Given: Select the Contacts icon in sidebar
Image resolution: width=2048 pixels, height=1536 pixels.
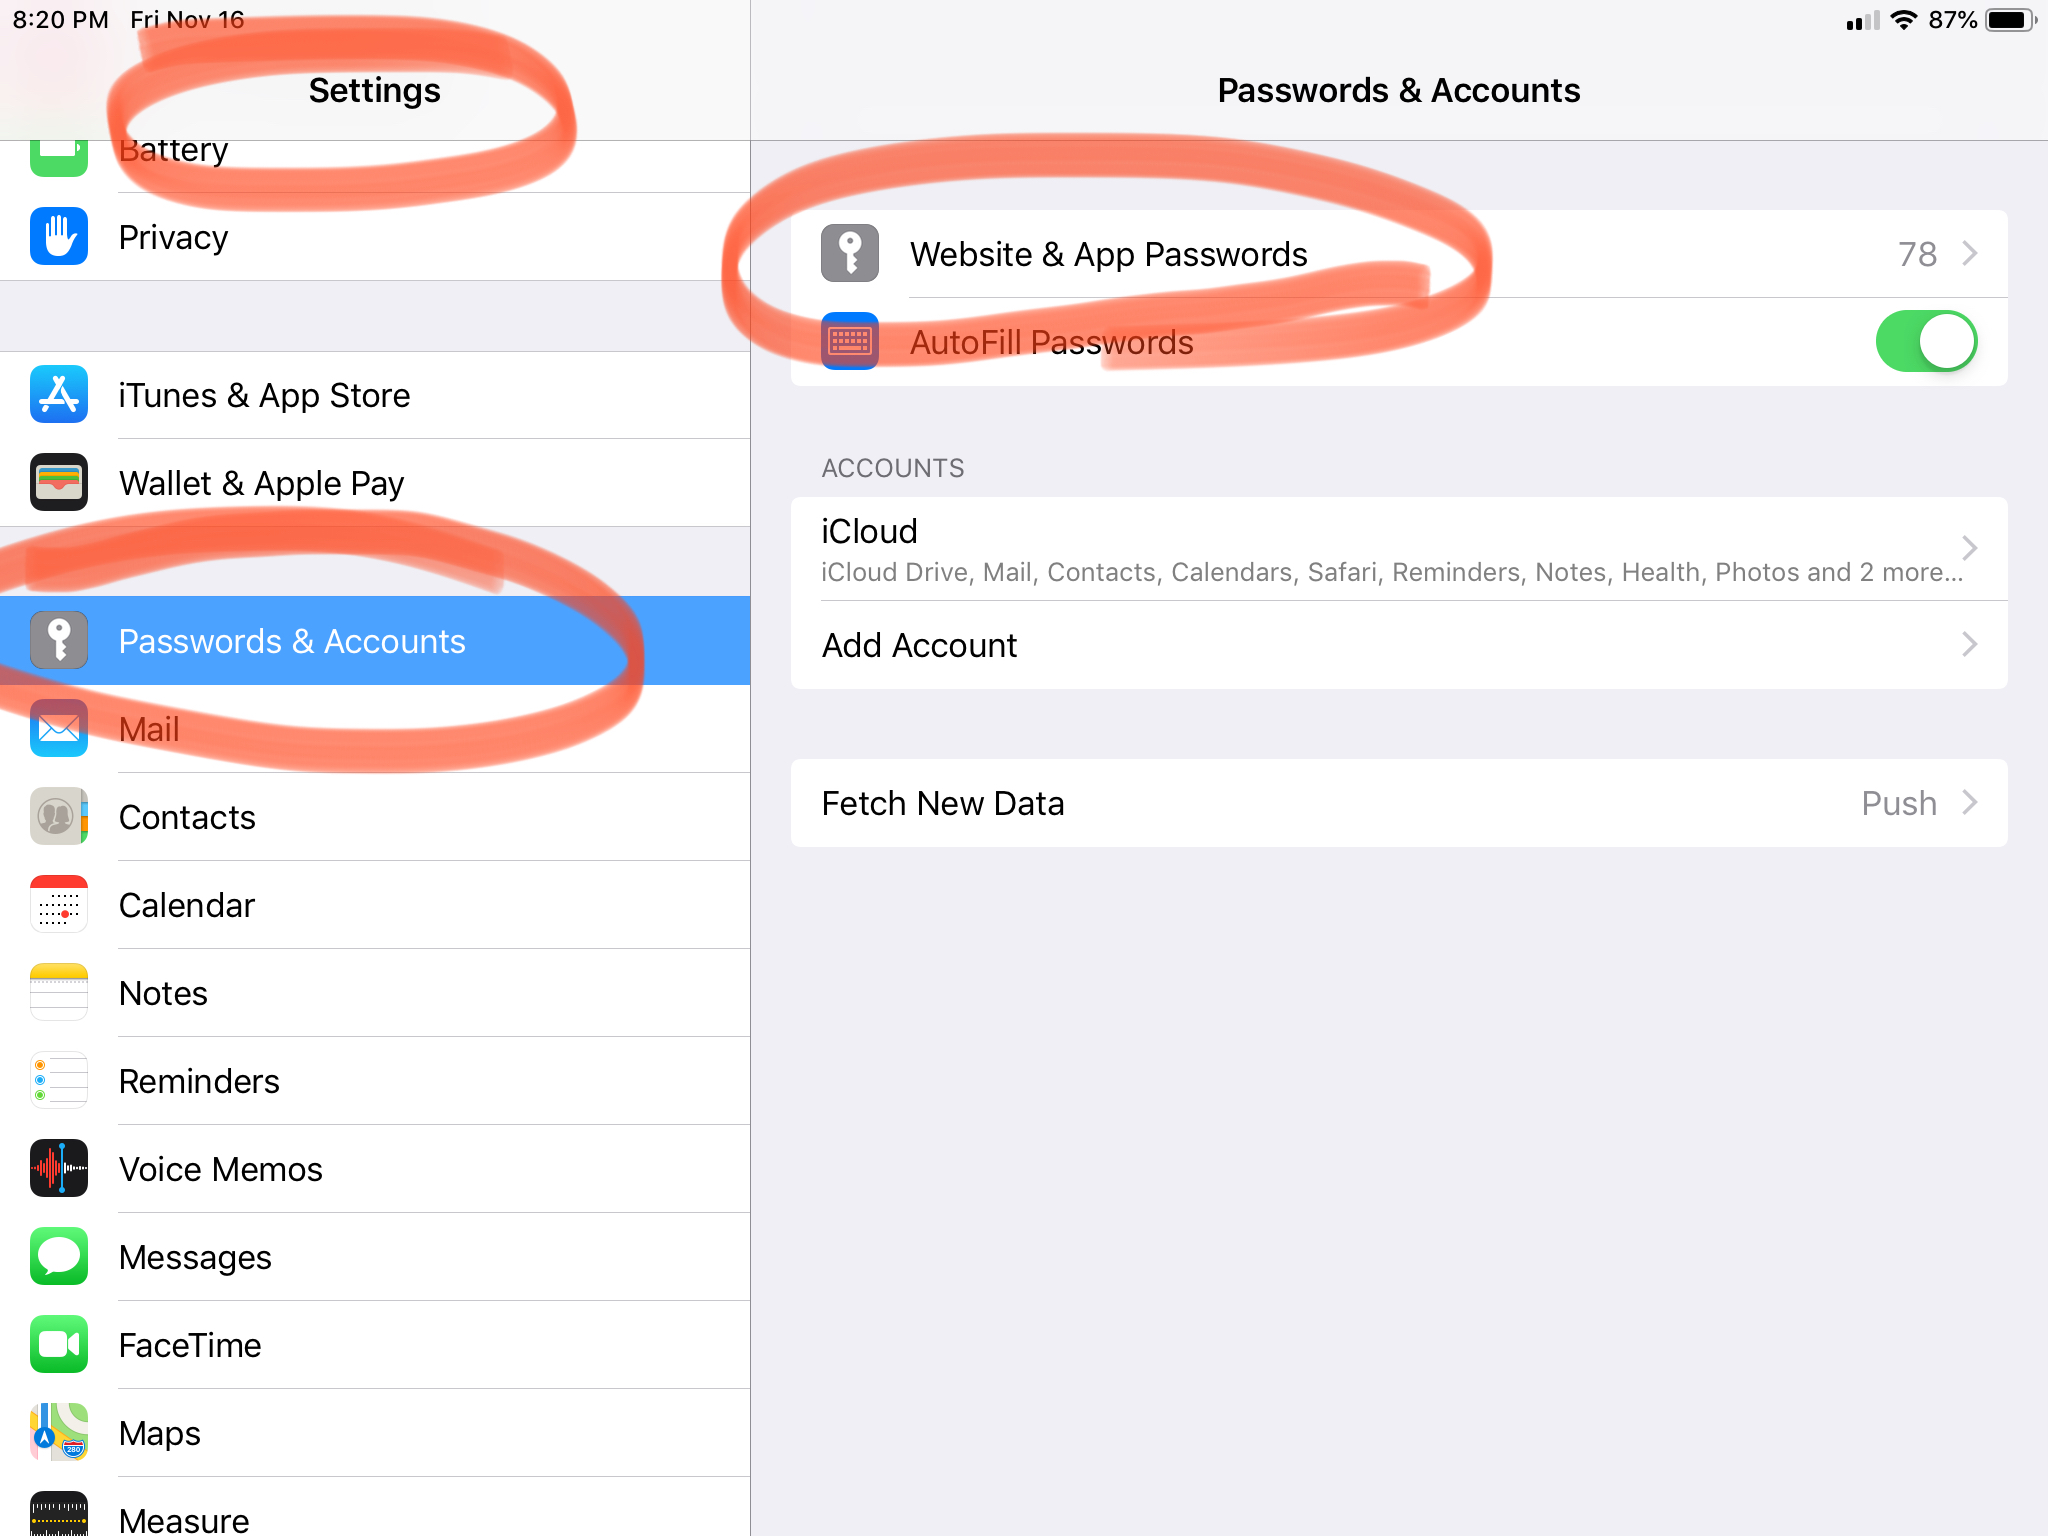Looking at the screenshot, I should pyautogui.click(x=59, y=817).
